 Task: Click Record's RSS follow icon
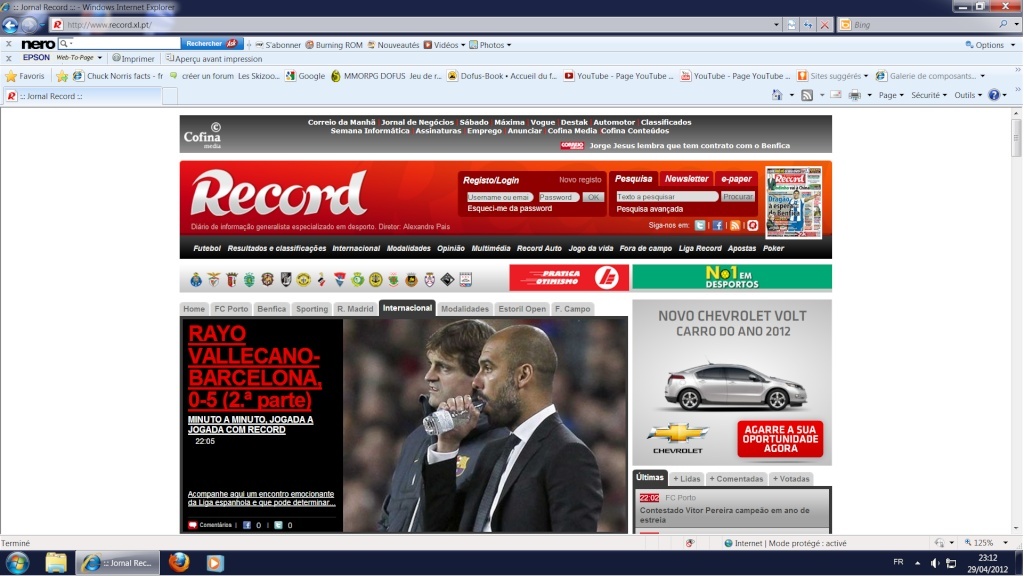point(735,225)
